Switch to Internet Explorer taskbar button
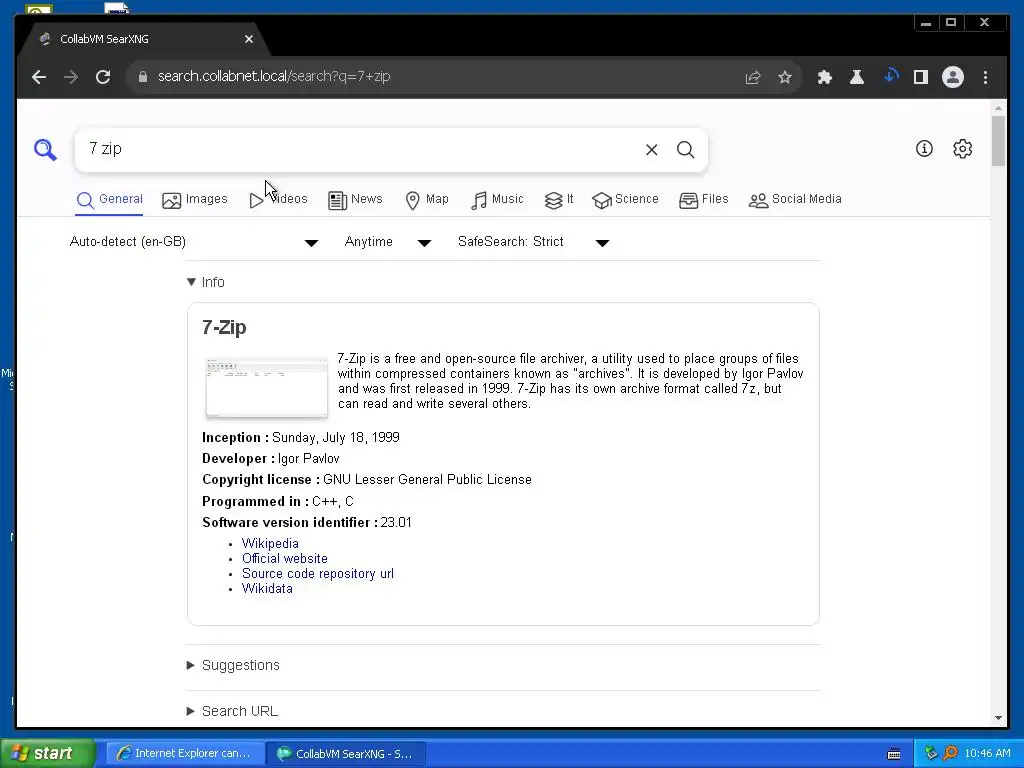 [185, 754]
